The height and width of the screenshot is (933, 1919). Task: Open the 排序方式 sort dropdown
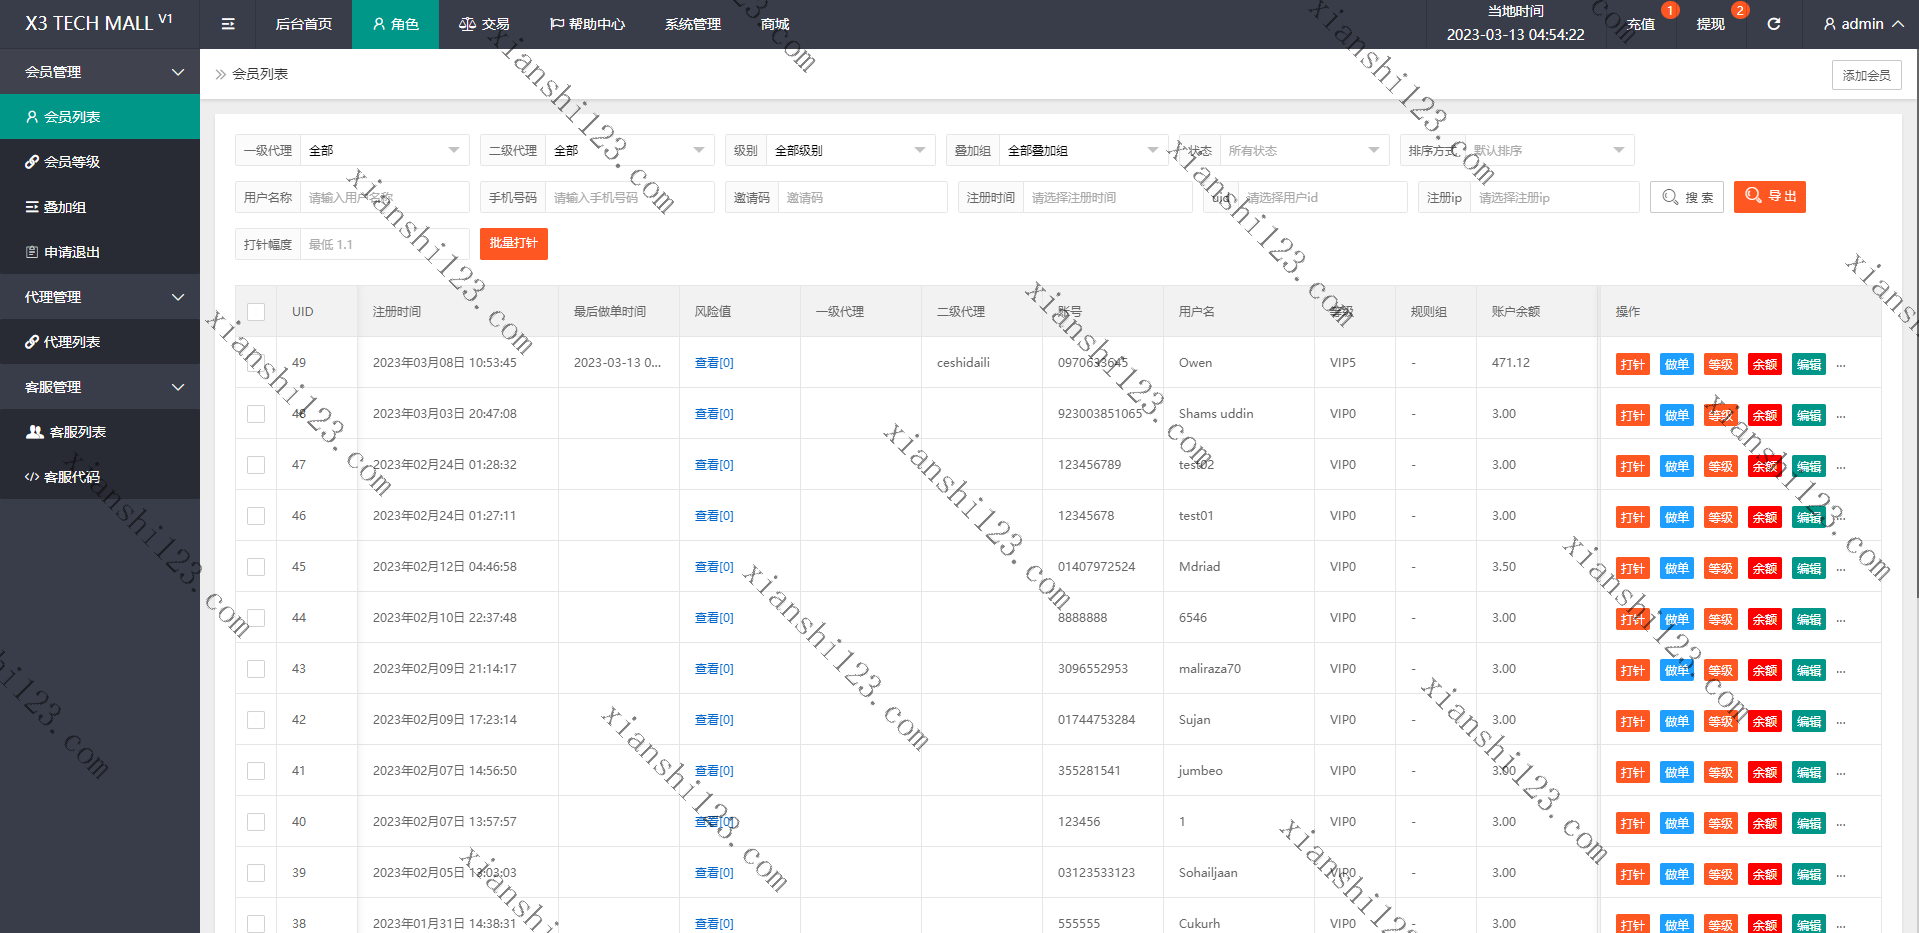[x=1550, y=150]
